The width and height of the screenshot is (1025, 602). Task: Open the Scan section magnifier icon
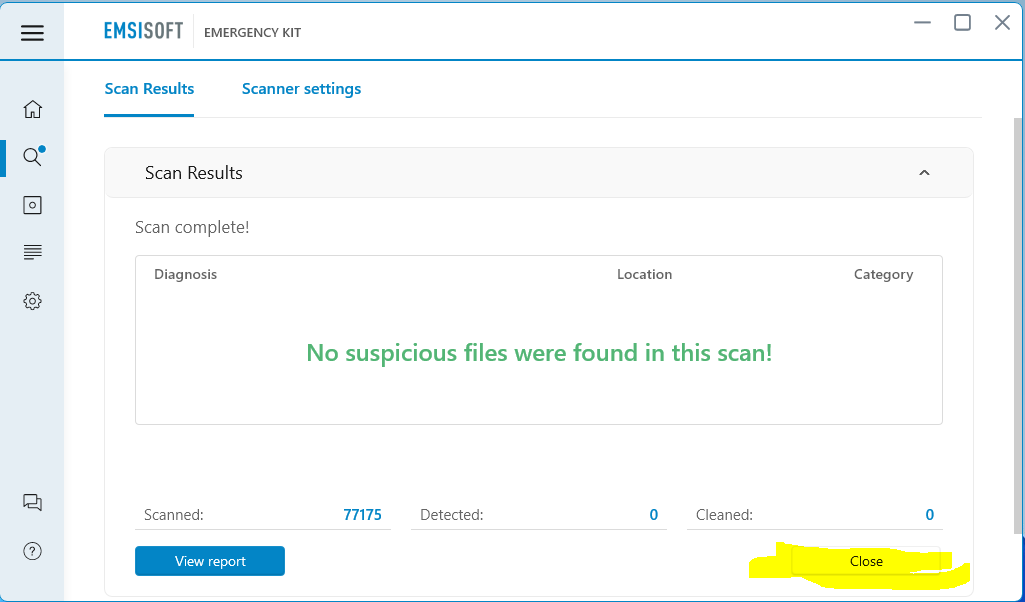pyautogui.click(x=32, y=157)
